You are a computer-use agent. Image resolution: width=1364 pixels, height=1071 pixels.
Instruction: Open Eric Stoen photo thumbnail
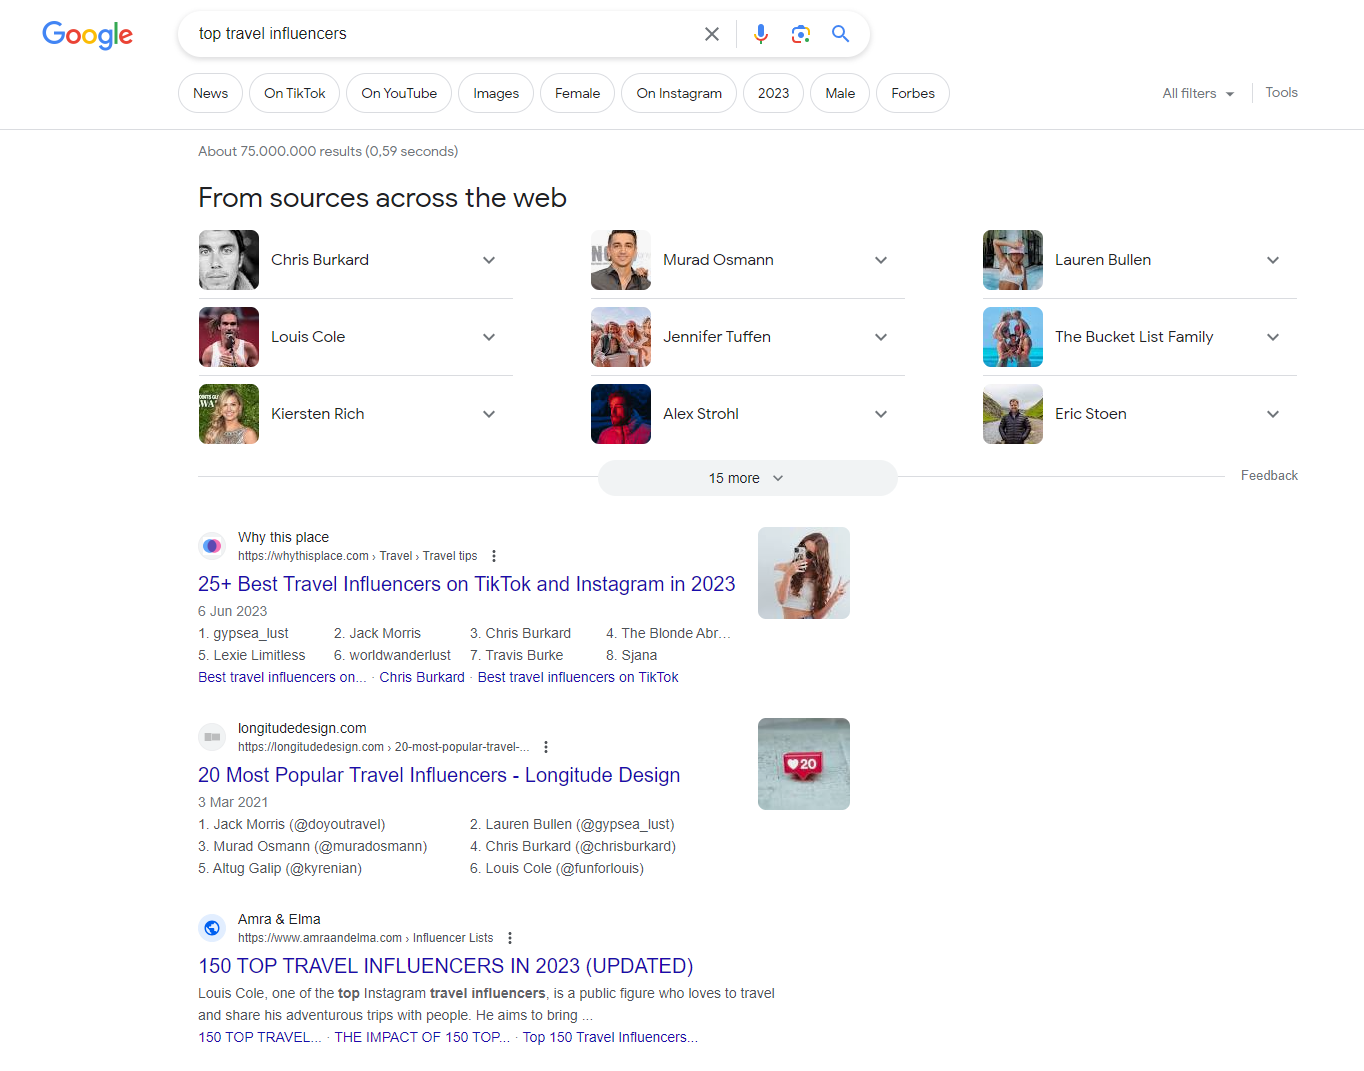(1013, 414)
